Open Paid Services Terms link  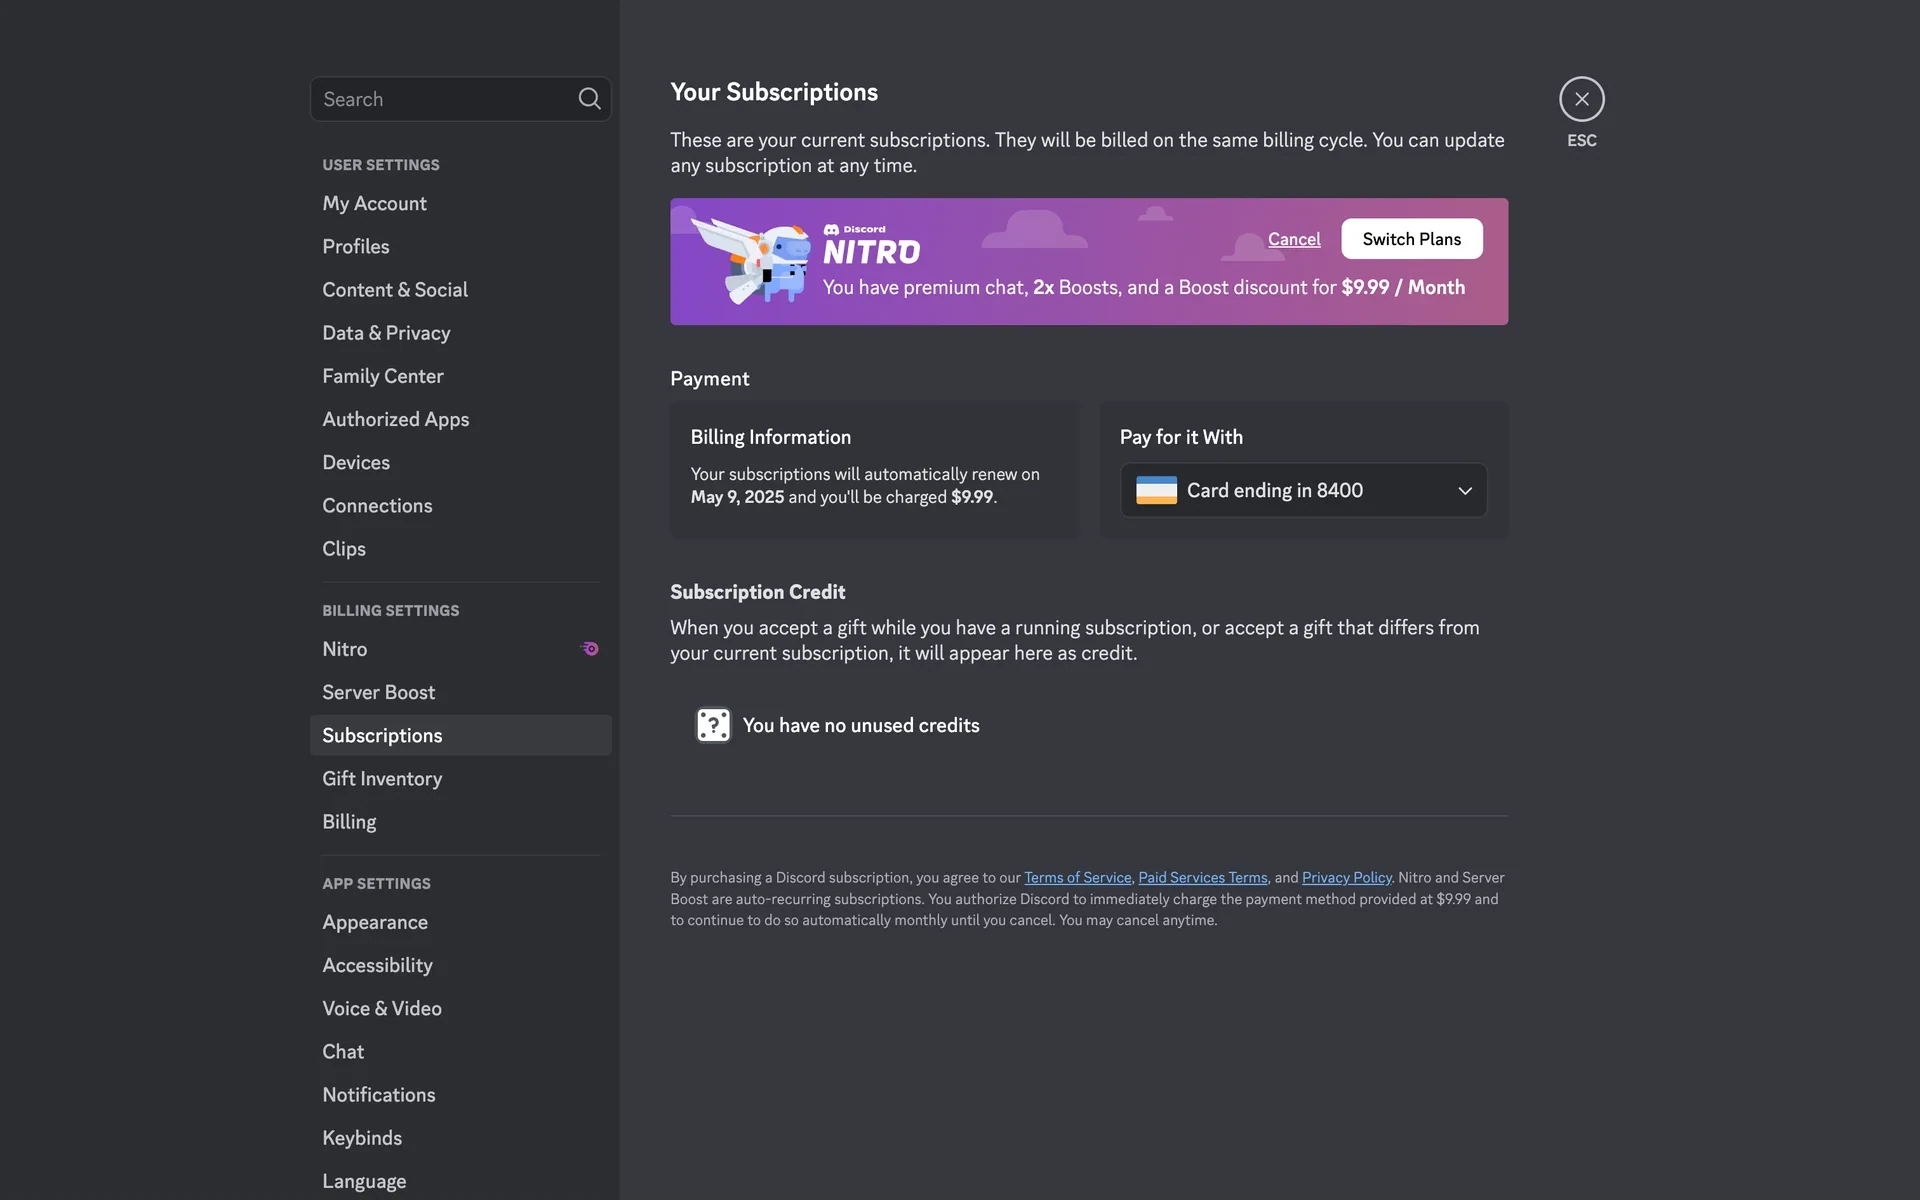[1202, 877]
